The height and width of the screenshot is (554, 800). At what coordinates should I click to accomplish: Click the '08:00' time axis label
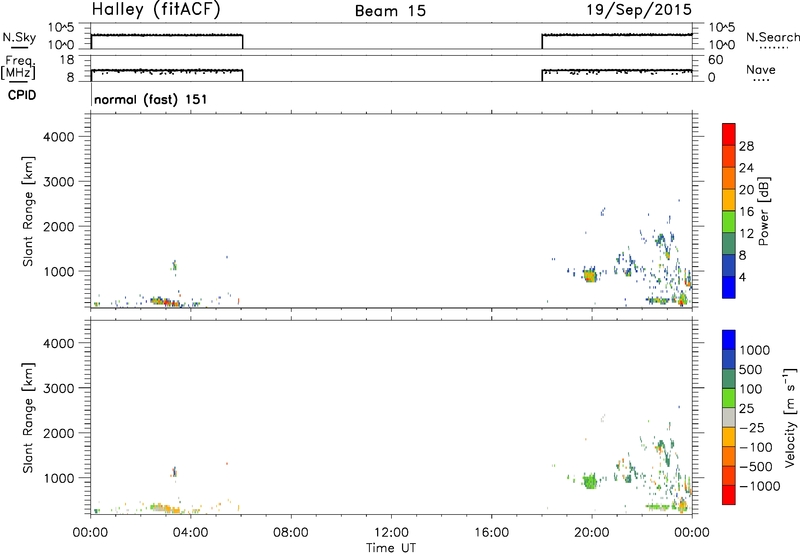click(x=291, y=533)
